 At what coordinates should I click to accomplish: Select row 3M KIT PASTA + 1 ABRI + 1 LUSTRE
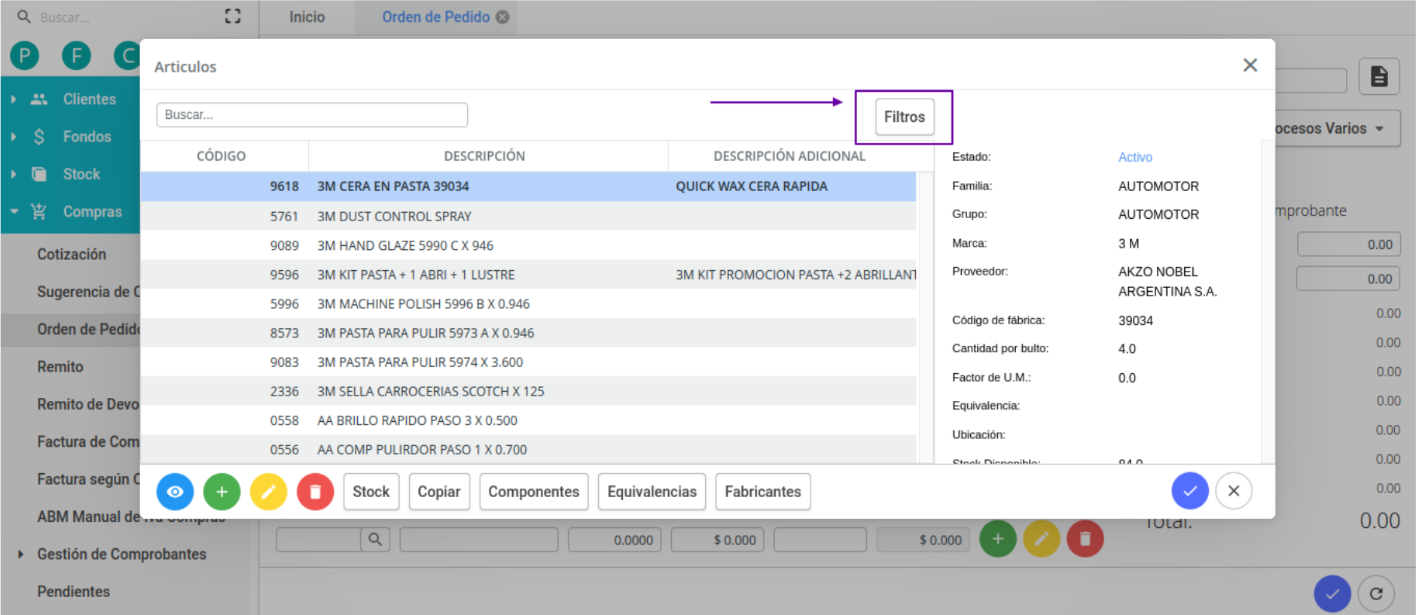pos(528,274)
